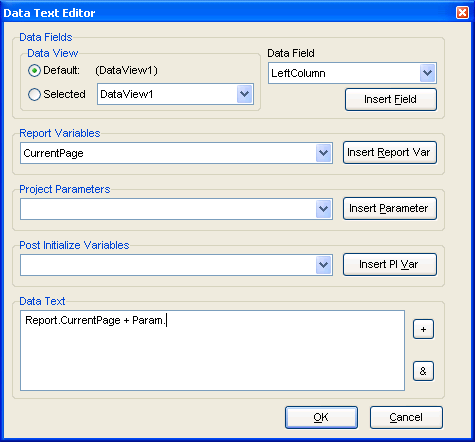Open the Post Initialize Variables dropdown
This screenshot has width=475, height=442.
(x=323, y=265)
